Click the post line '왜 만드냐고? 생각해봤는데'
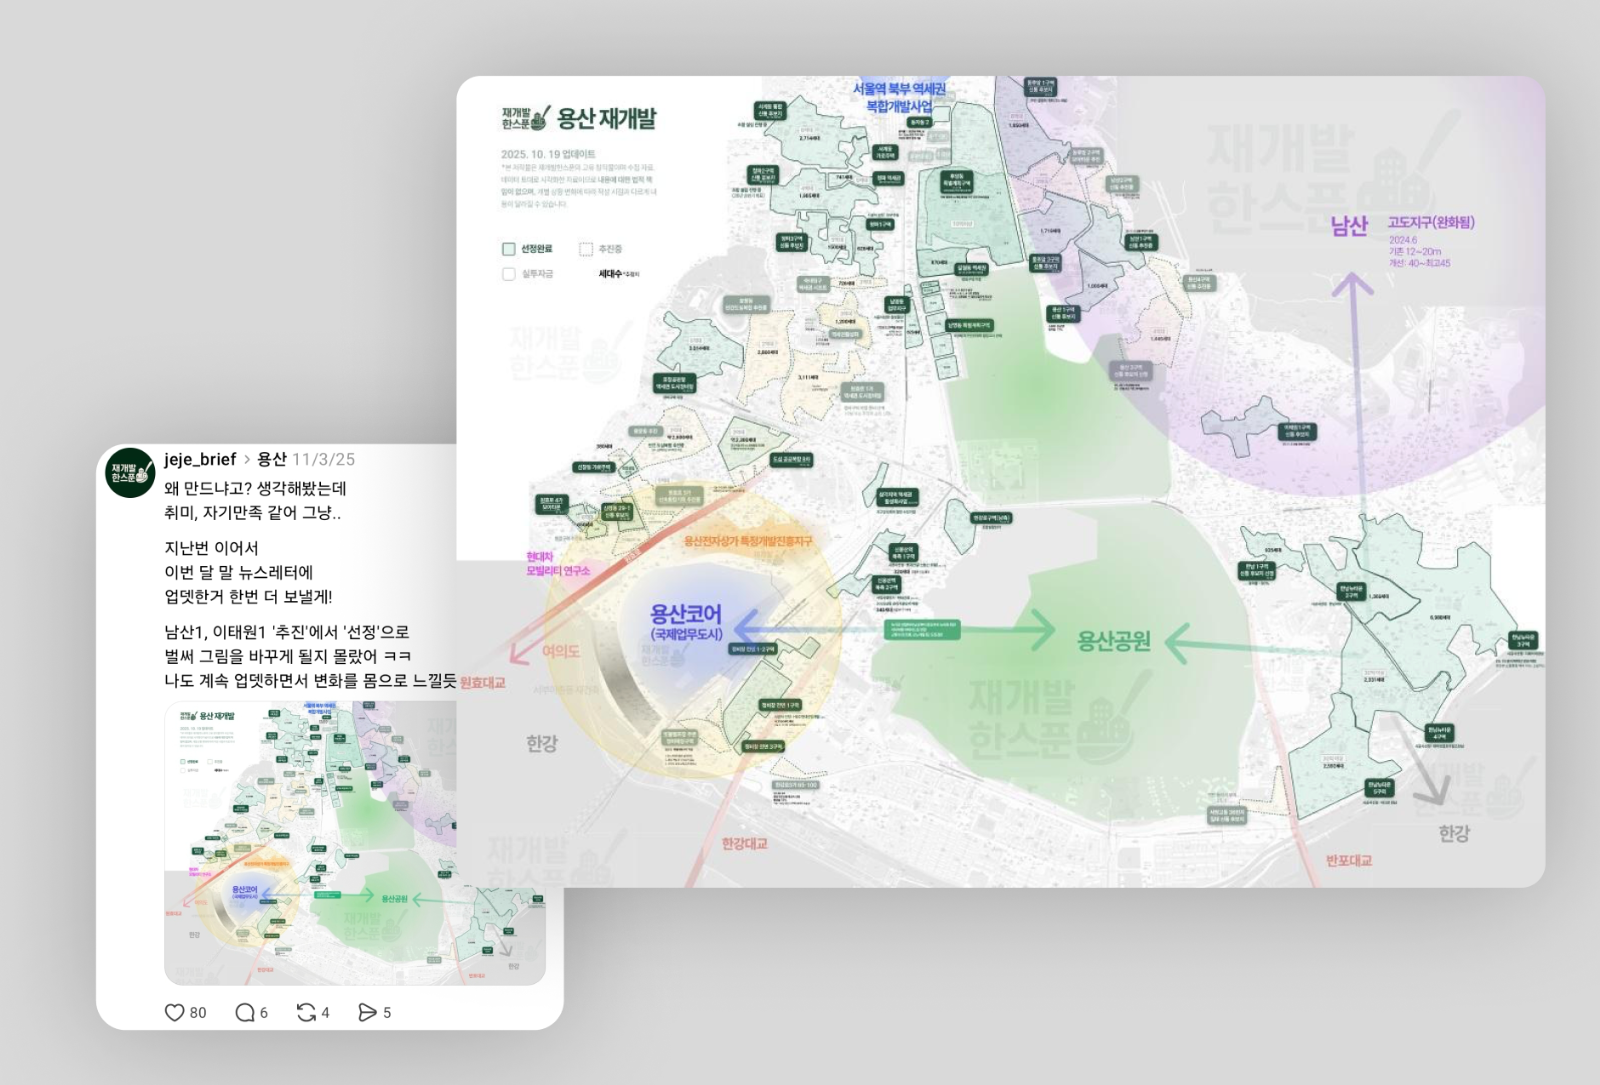 click(255, 488)
